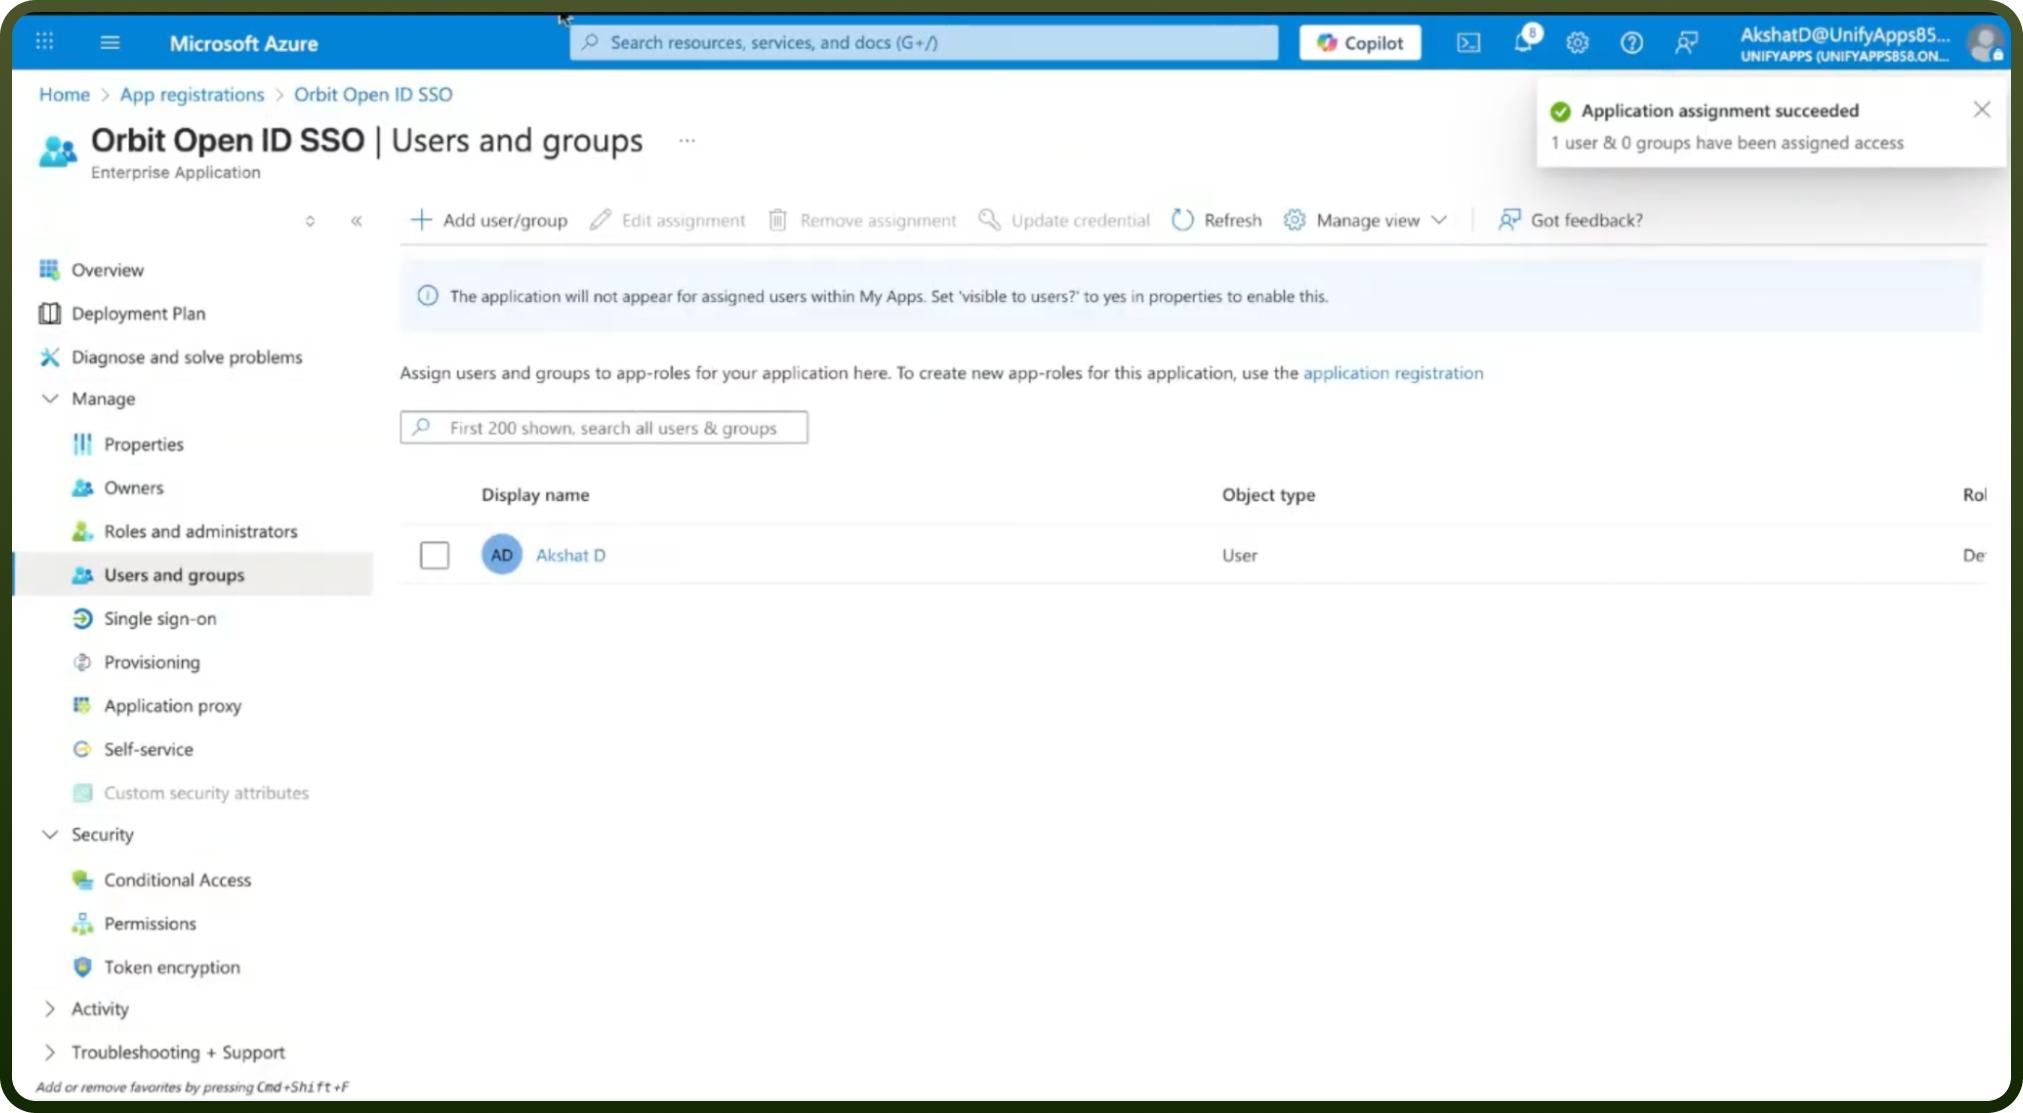Screen dimensions: 2023x1113
Task: Click the top bar feedback icon
Action: coord(1686,43)
